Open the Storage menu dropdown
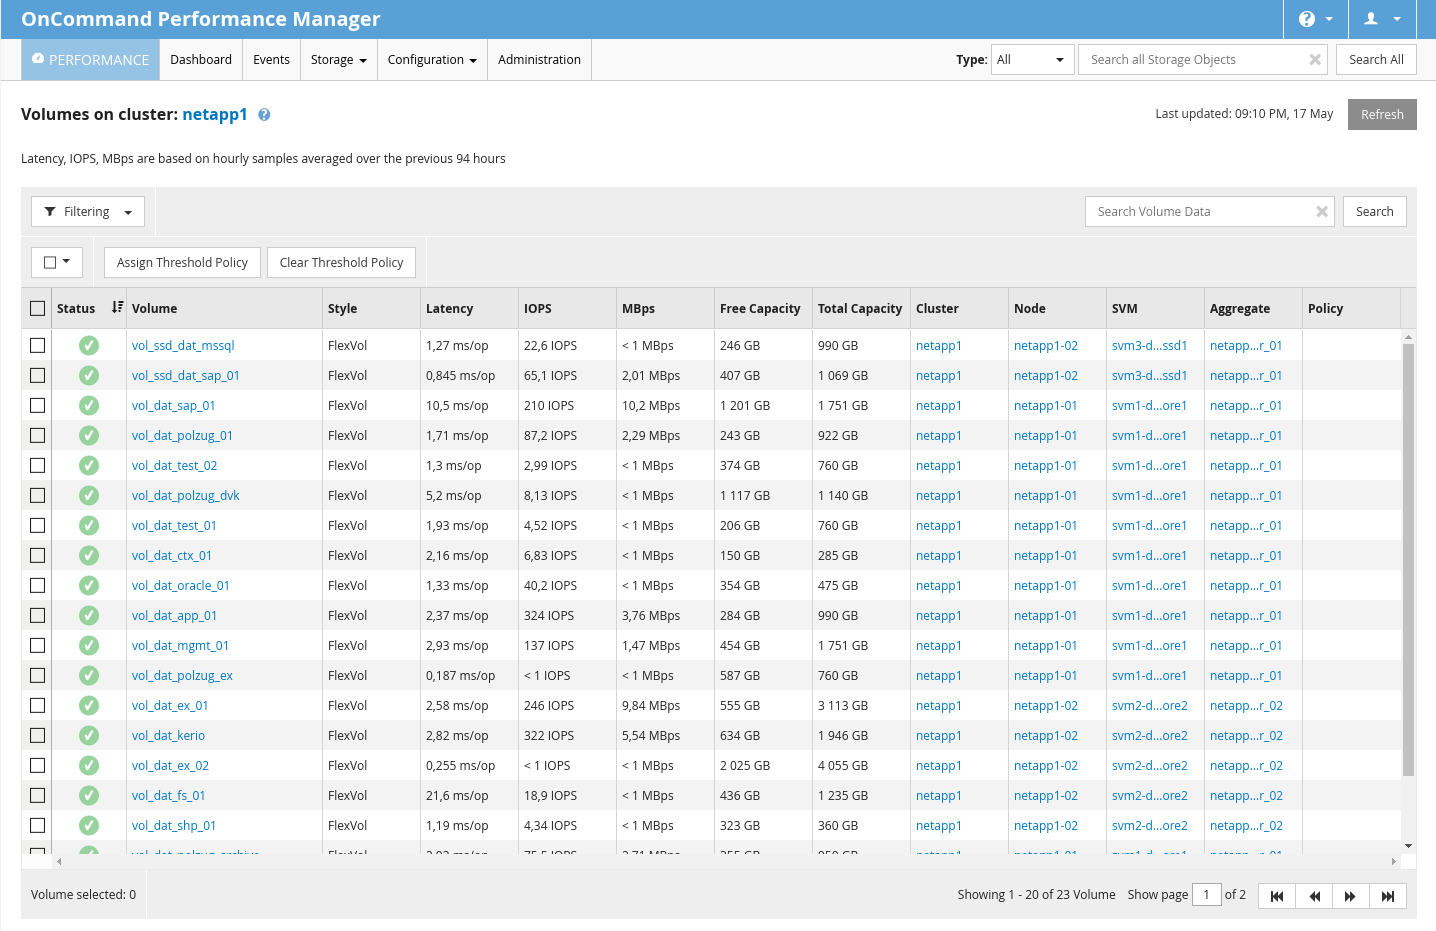Screen dimensions: 1436x931 point(338,60)
